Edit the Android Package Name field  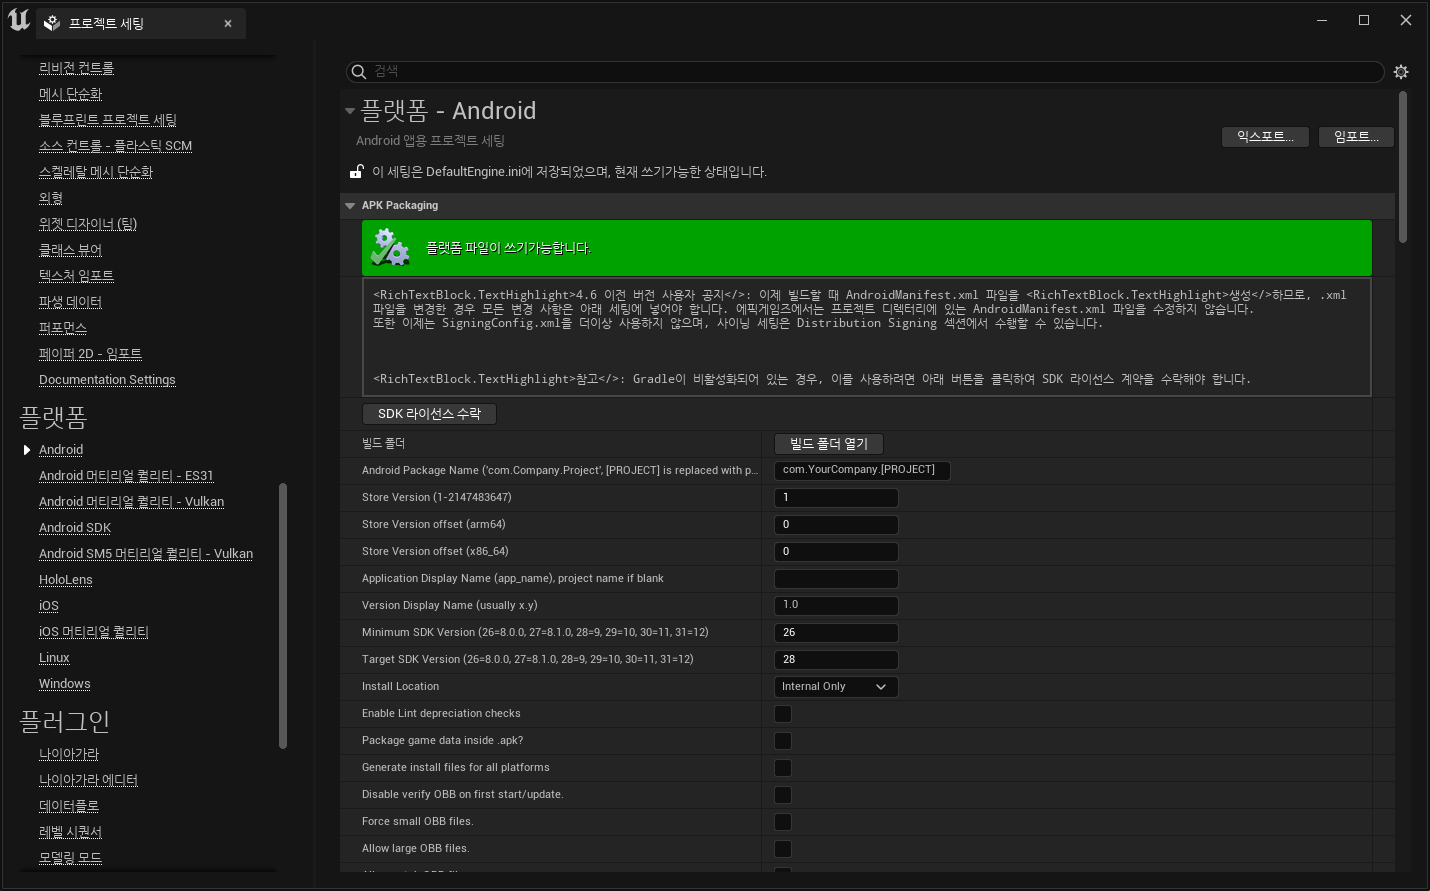pyautogui.click(x=862, y=470)
